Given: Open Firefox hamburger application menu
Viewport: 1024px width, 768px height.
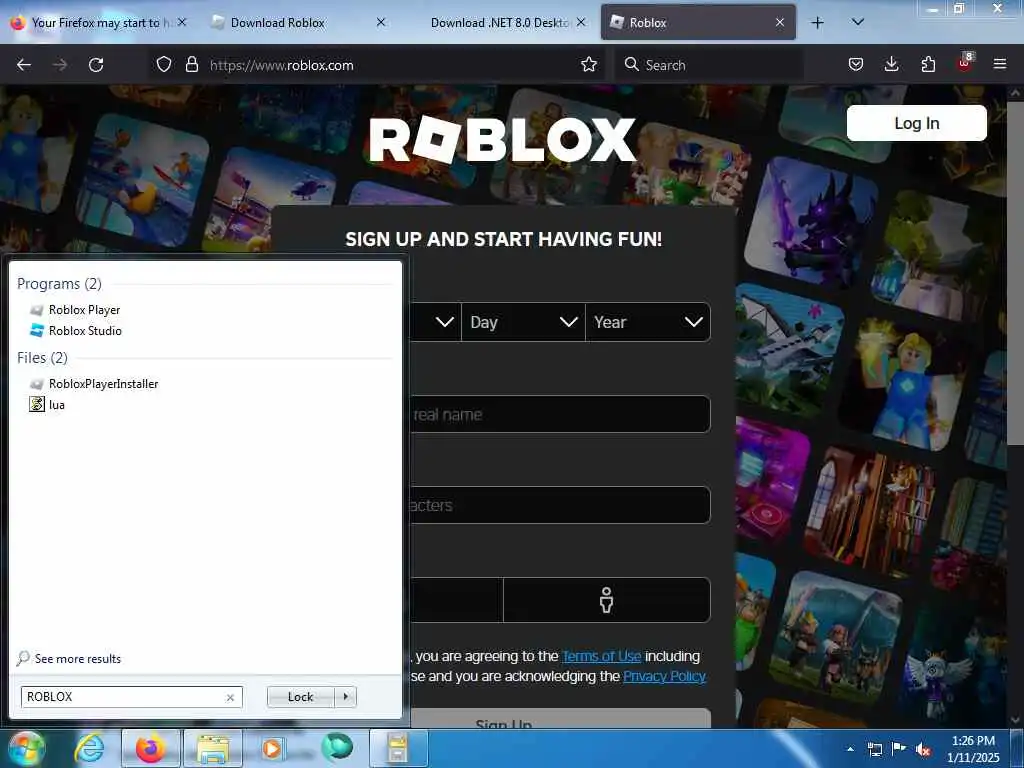Looking at the screenshot, I should click(1000, 65).
